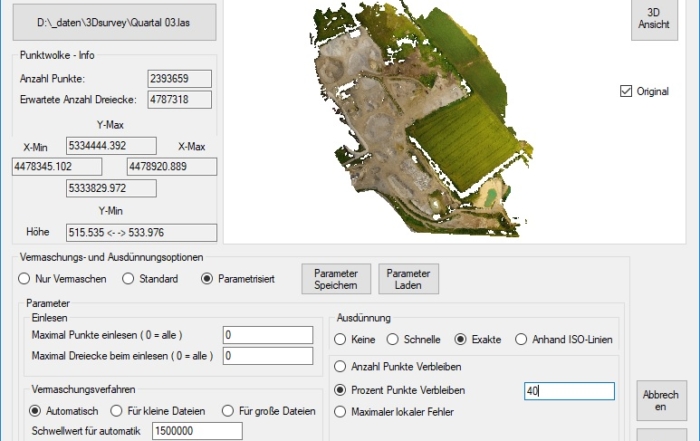Choose the Parametrisiert radio button
Image resolution: width=700 pixels, height=441 pixels.
click(x=208, y=279)
